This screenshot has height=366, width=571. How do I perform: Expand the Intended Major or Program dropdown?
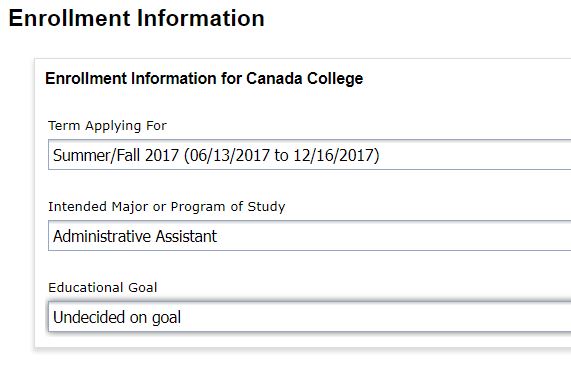[x=310, y=236]
